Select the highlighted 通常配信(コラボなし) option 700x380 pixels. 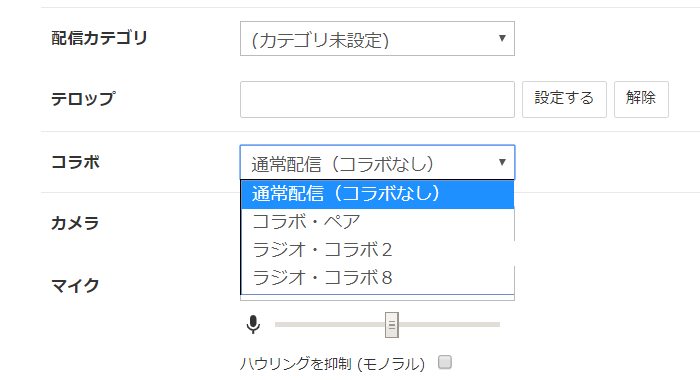pyautogui.click(x=378, y=194)
